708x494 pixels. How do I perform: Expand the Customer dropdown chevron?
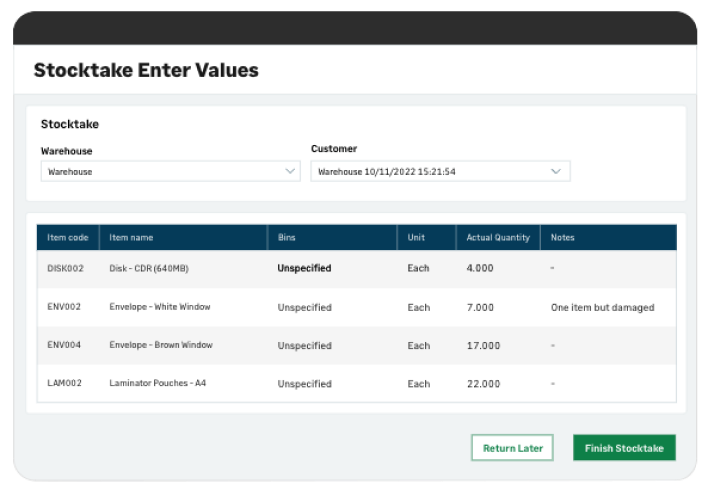tap(556, 172)
